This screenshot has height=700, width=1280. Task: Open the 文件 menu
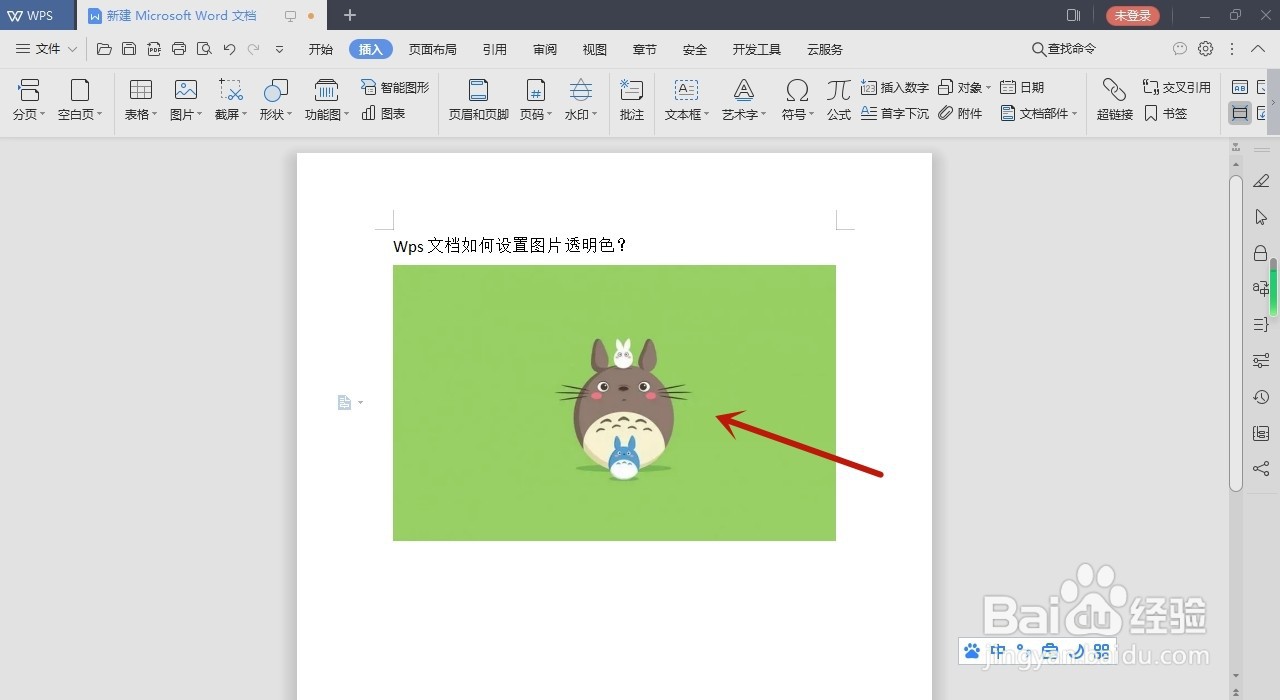[46, 49]
